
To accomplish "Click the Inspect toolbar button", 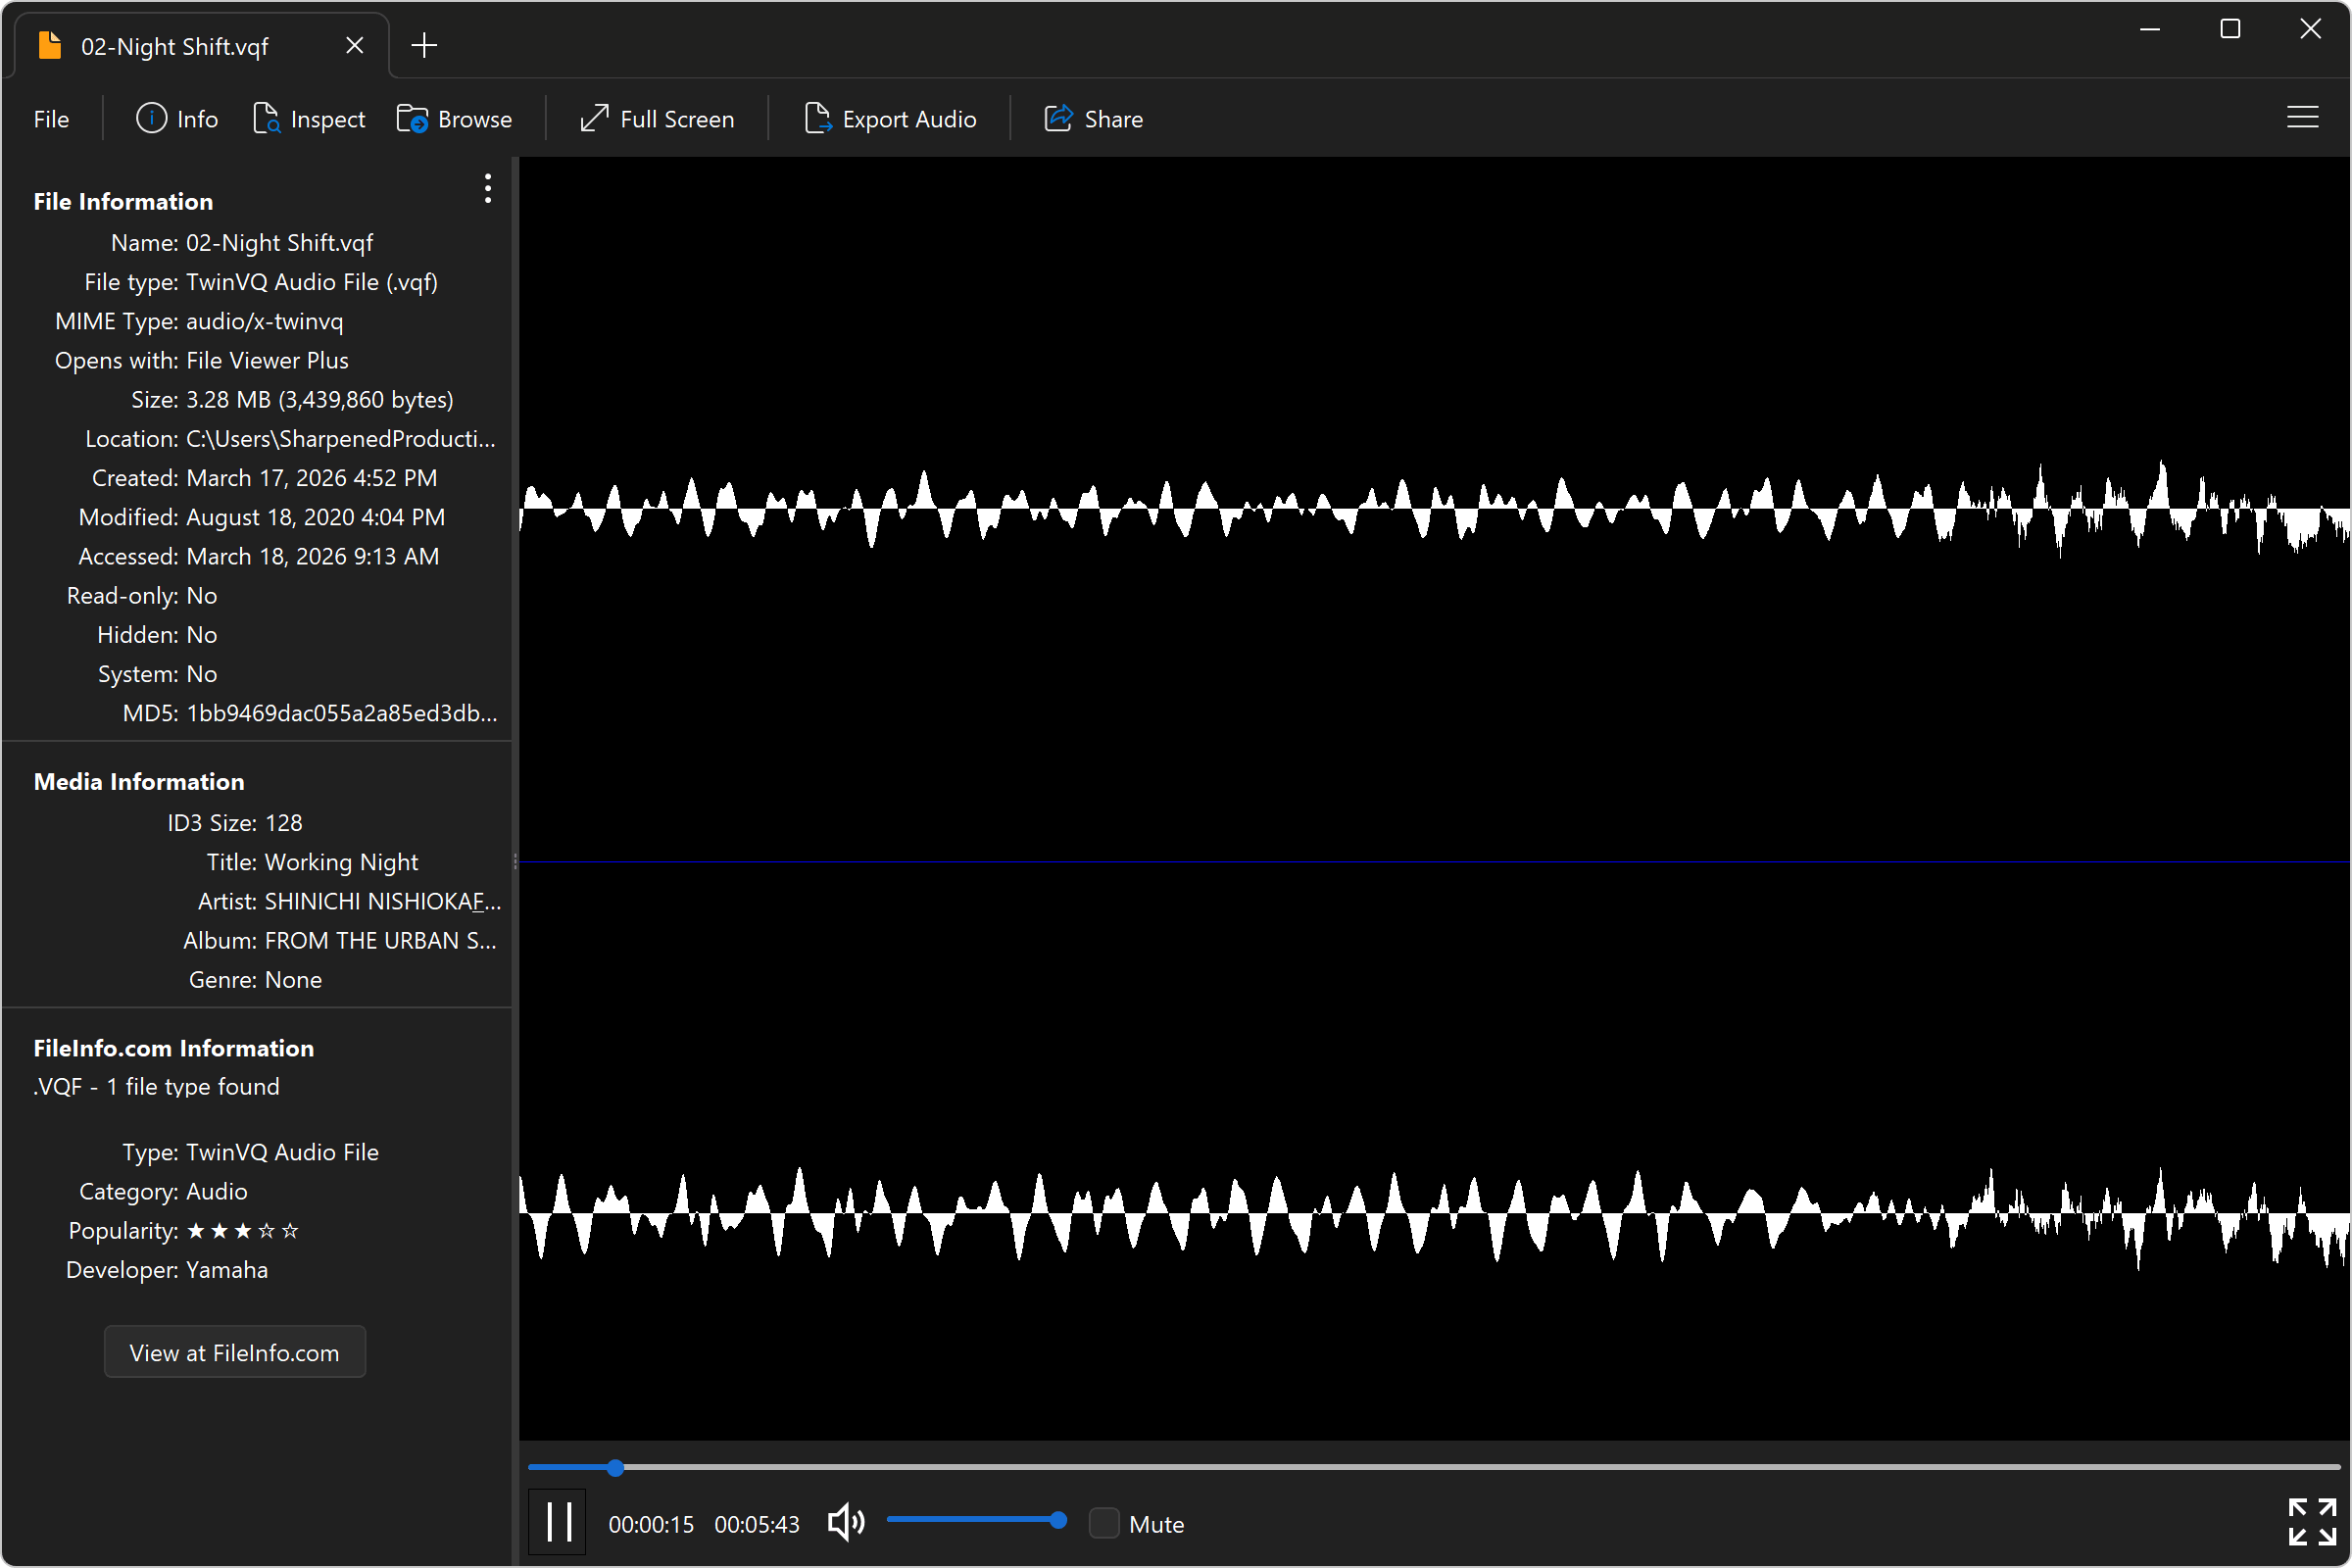I will coord(308,119).
